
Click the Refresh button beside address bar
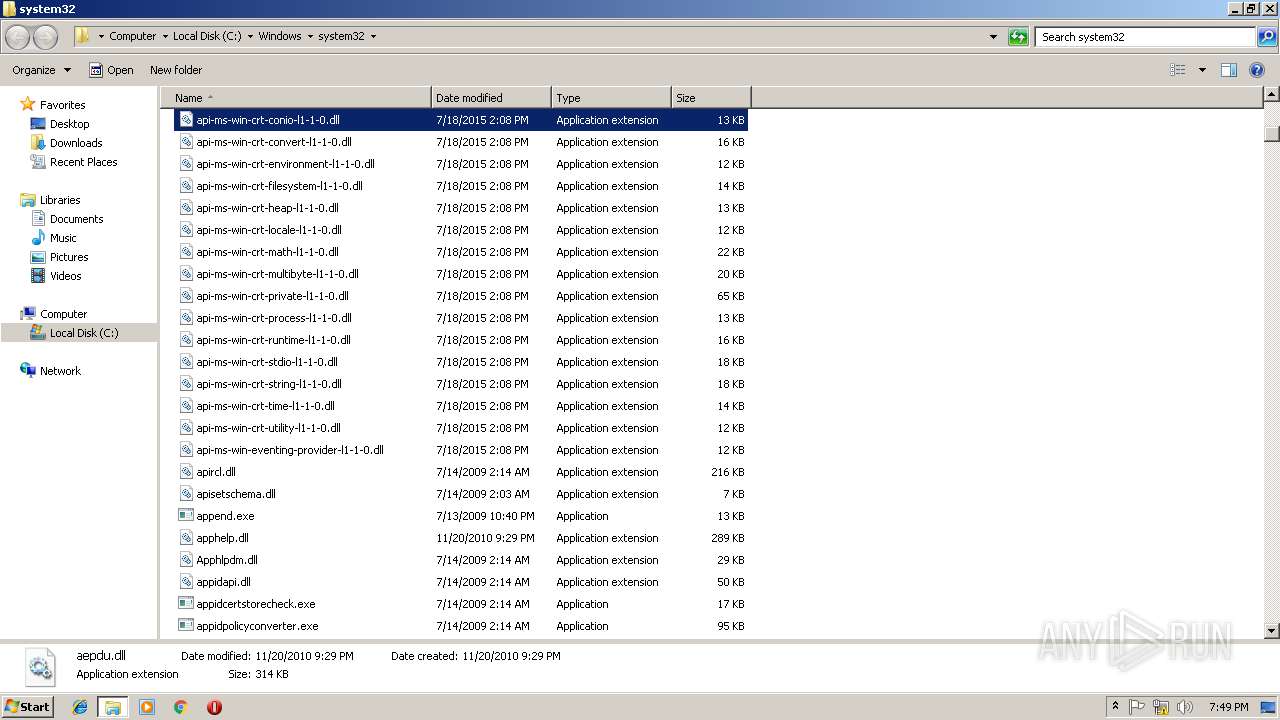(1018, 37)
